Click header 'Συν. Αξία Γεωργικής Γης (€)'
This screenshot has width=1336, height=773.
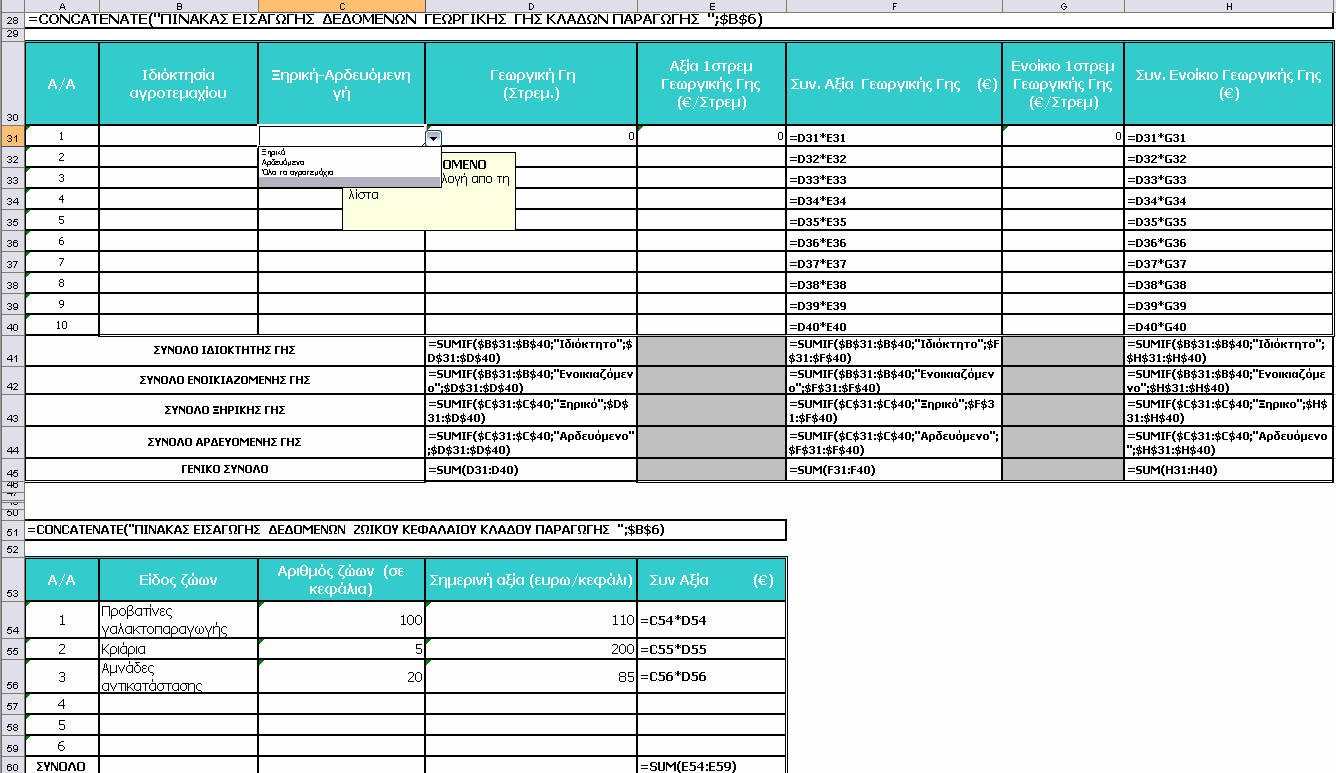tap(894, 84)
